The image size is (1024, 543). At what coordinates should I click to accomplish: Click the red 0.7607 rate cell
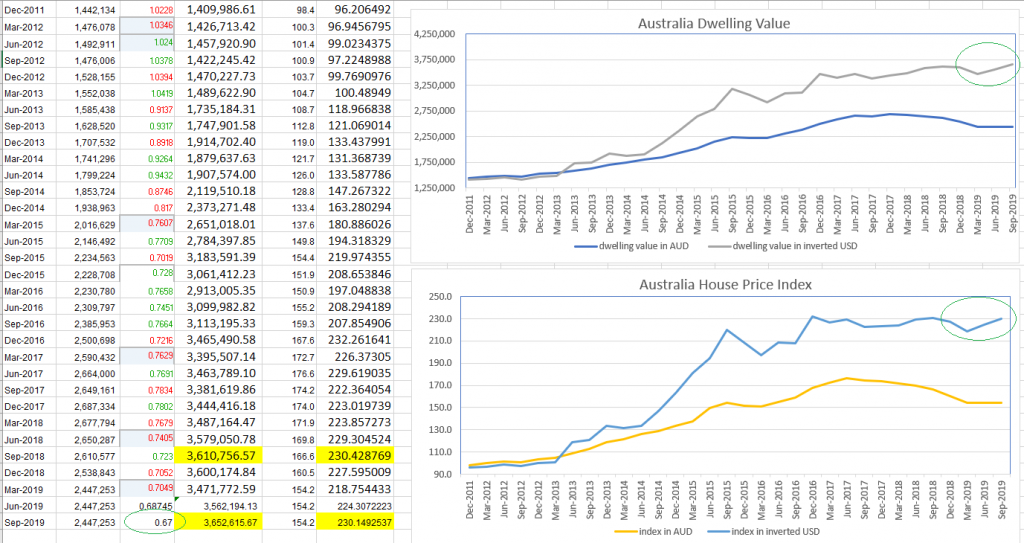click(x=161, y=223)
